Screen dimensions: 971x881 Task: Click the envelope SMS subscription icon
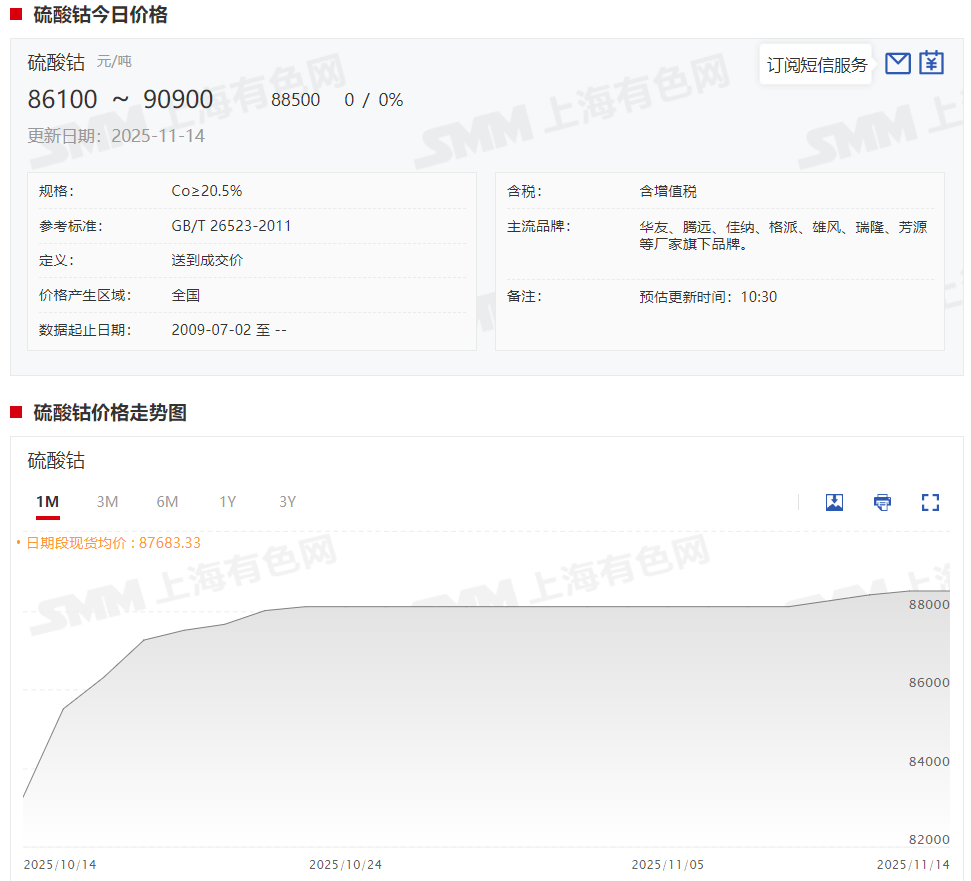tap(898, 63)
